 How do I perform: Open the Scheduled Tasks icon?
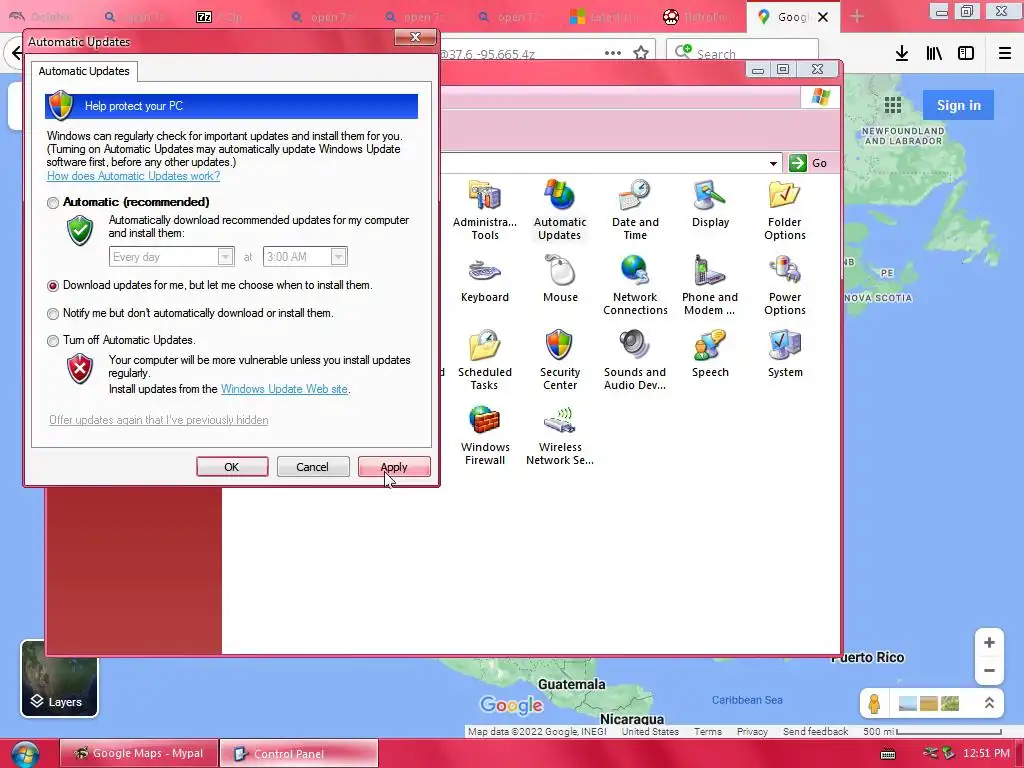(x=485, y=360)
